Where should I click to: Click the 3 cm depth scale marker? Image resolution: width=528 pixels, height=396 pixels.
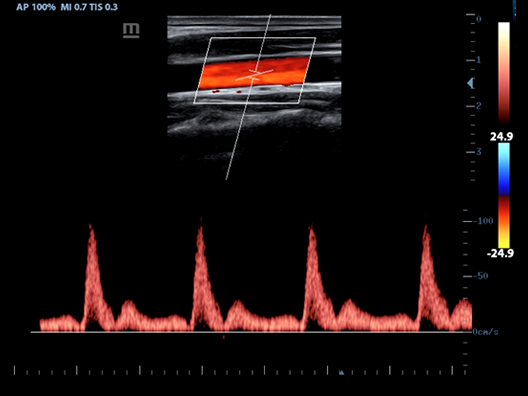(478, 152)
